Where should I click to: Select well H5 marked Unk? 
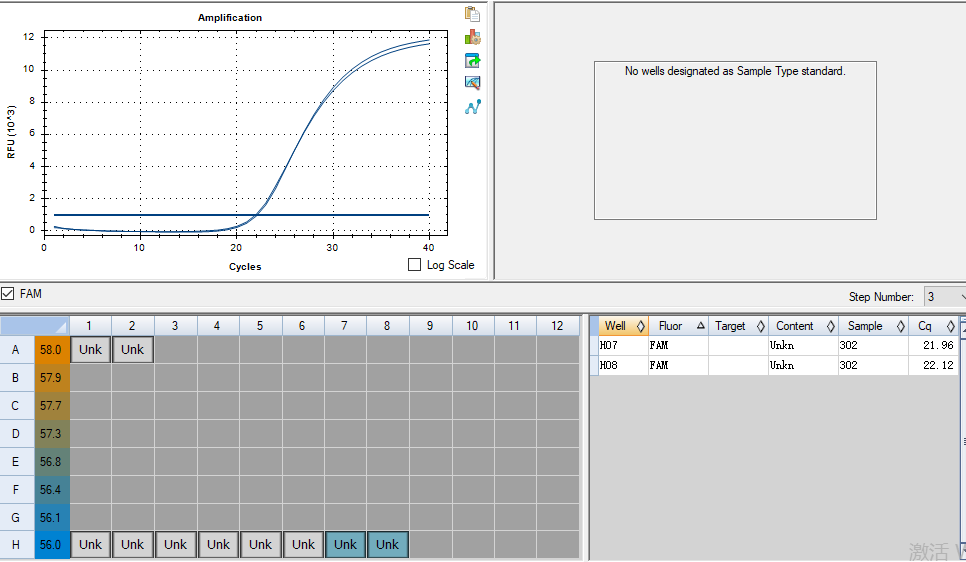(261, 545)
